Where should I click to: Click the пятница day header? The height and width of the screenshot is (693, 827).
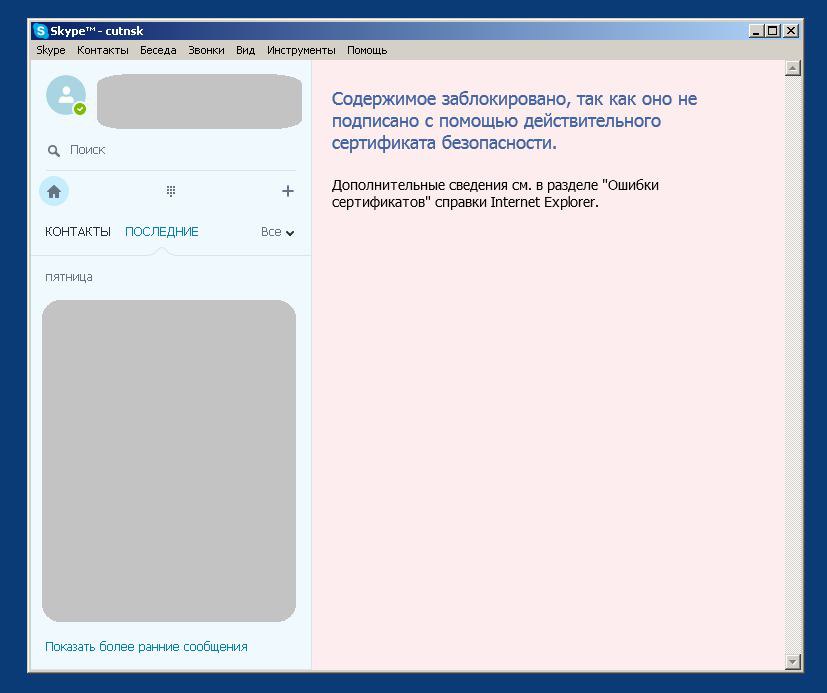tap(69, 277)
